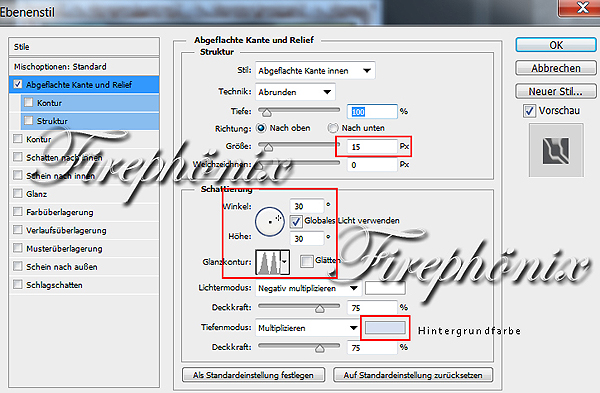Image resolution: width=600 pixels, height=393 pixels.
Task: Open the Technik dropdown Abrunden
Action: (295, 92)
